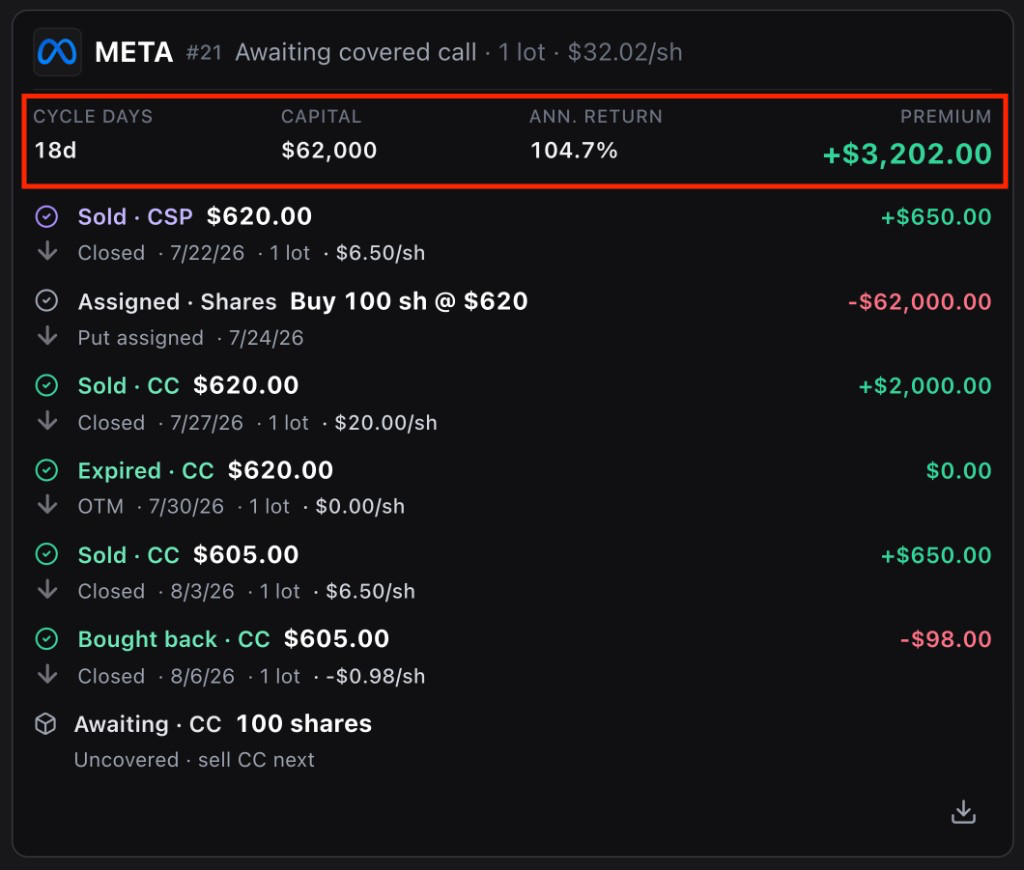Image resolution: width=1024 pixels, height=870 pixels.
Task: Click the META ticker title
Action: pos(134,52)
